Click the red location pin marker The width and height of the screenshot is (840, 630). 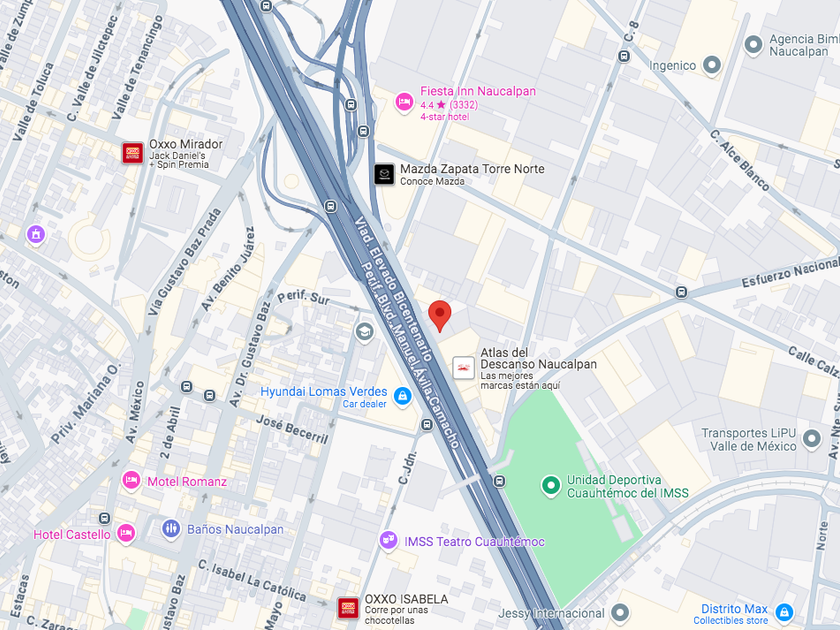(x=440, y=316)
